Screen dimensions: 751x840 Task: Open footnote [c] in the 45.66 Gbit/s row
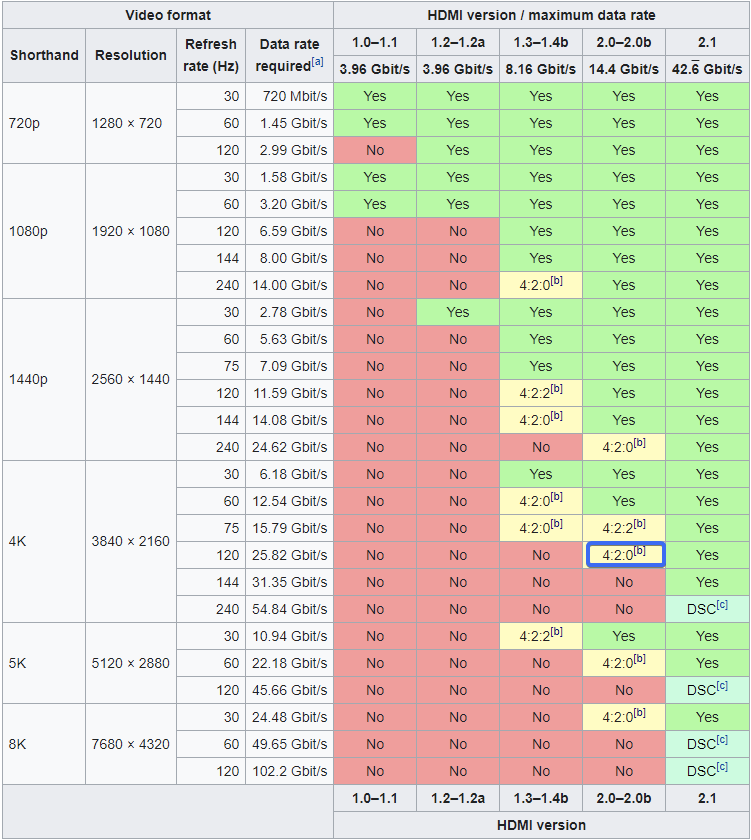722,686
